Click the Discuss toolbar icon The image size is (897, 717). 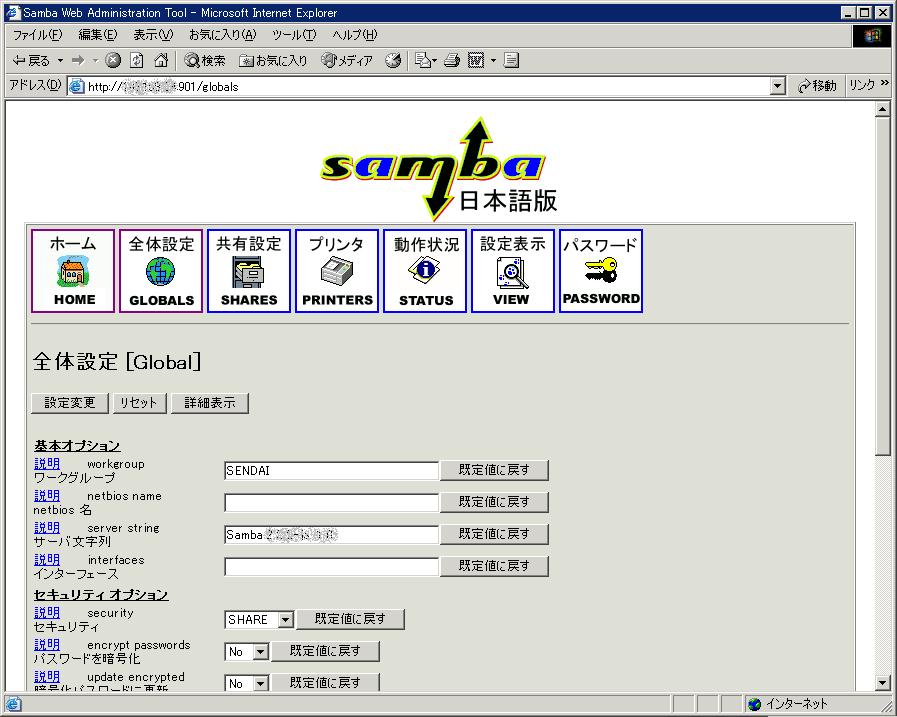pos(511,60)
